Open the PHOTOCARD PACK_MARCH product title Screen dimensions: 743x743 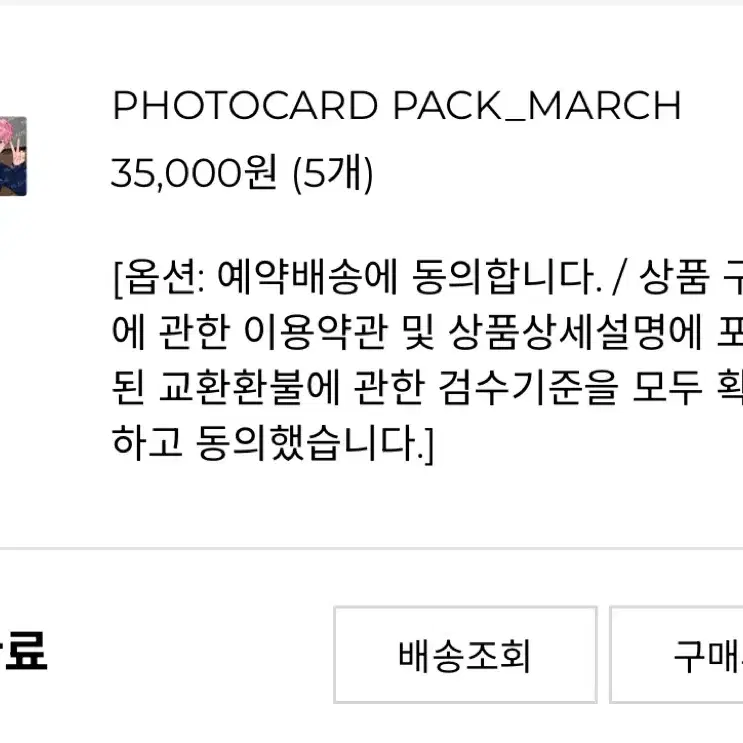click(397, 105)
